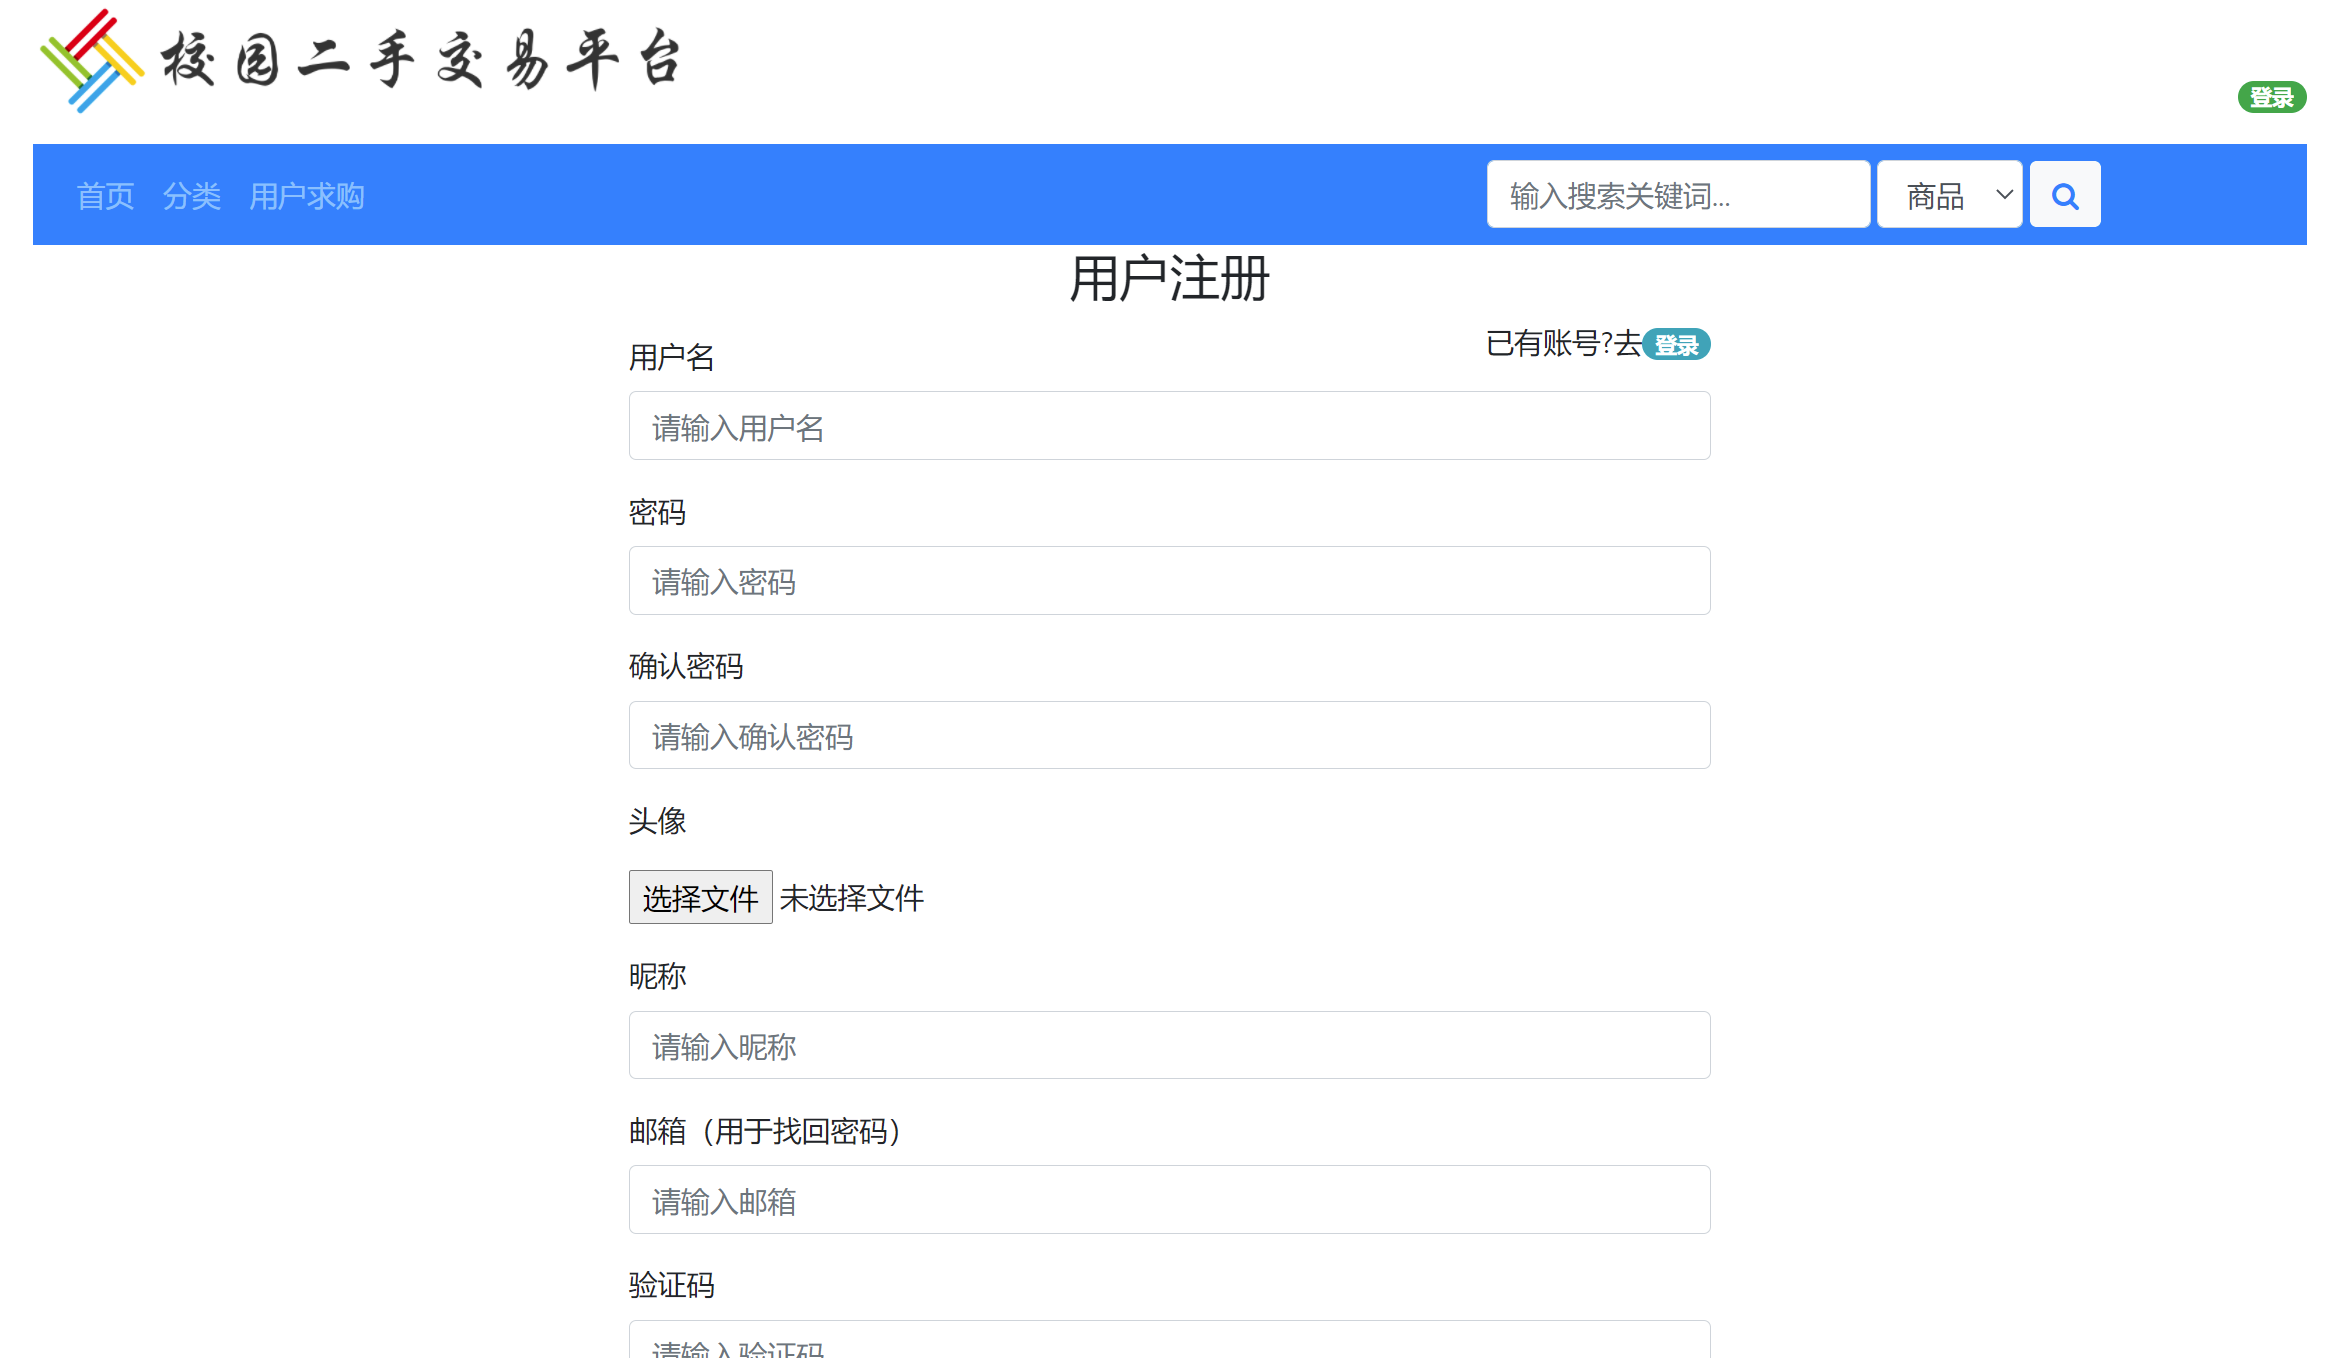This screenshot has height=1358, width=2346.
Task: Click the colorful site logo icon
Action: click(x=91, y=61)
